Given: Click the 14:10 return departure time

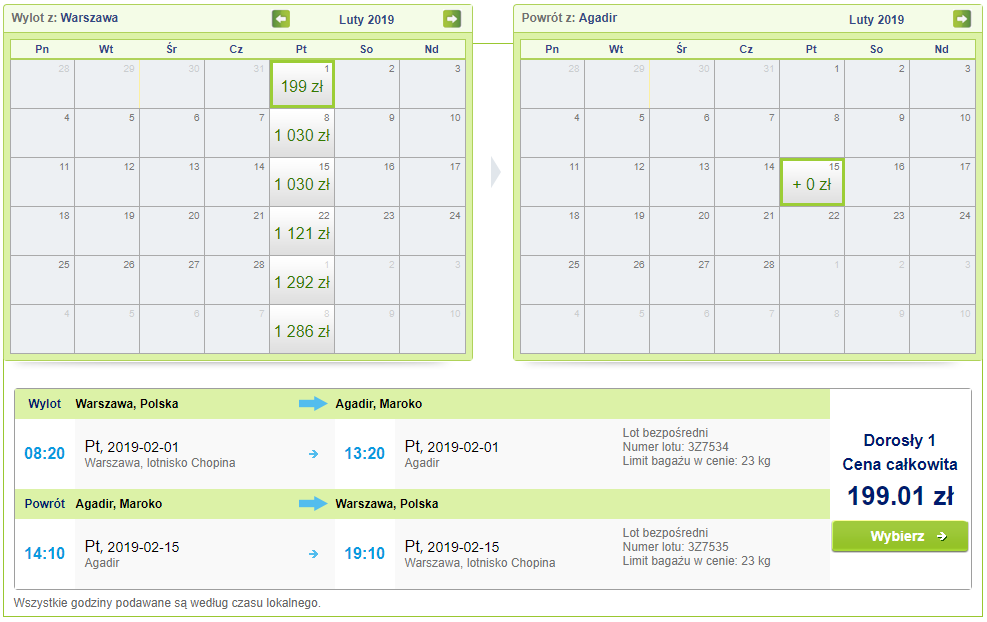Looking at the screenshot, I should tap(44, 554).
